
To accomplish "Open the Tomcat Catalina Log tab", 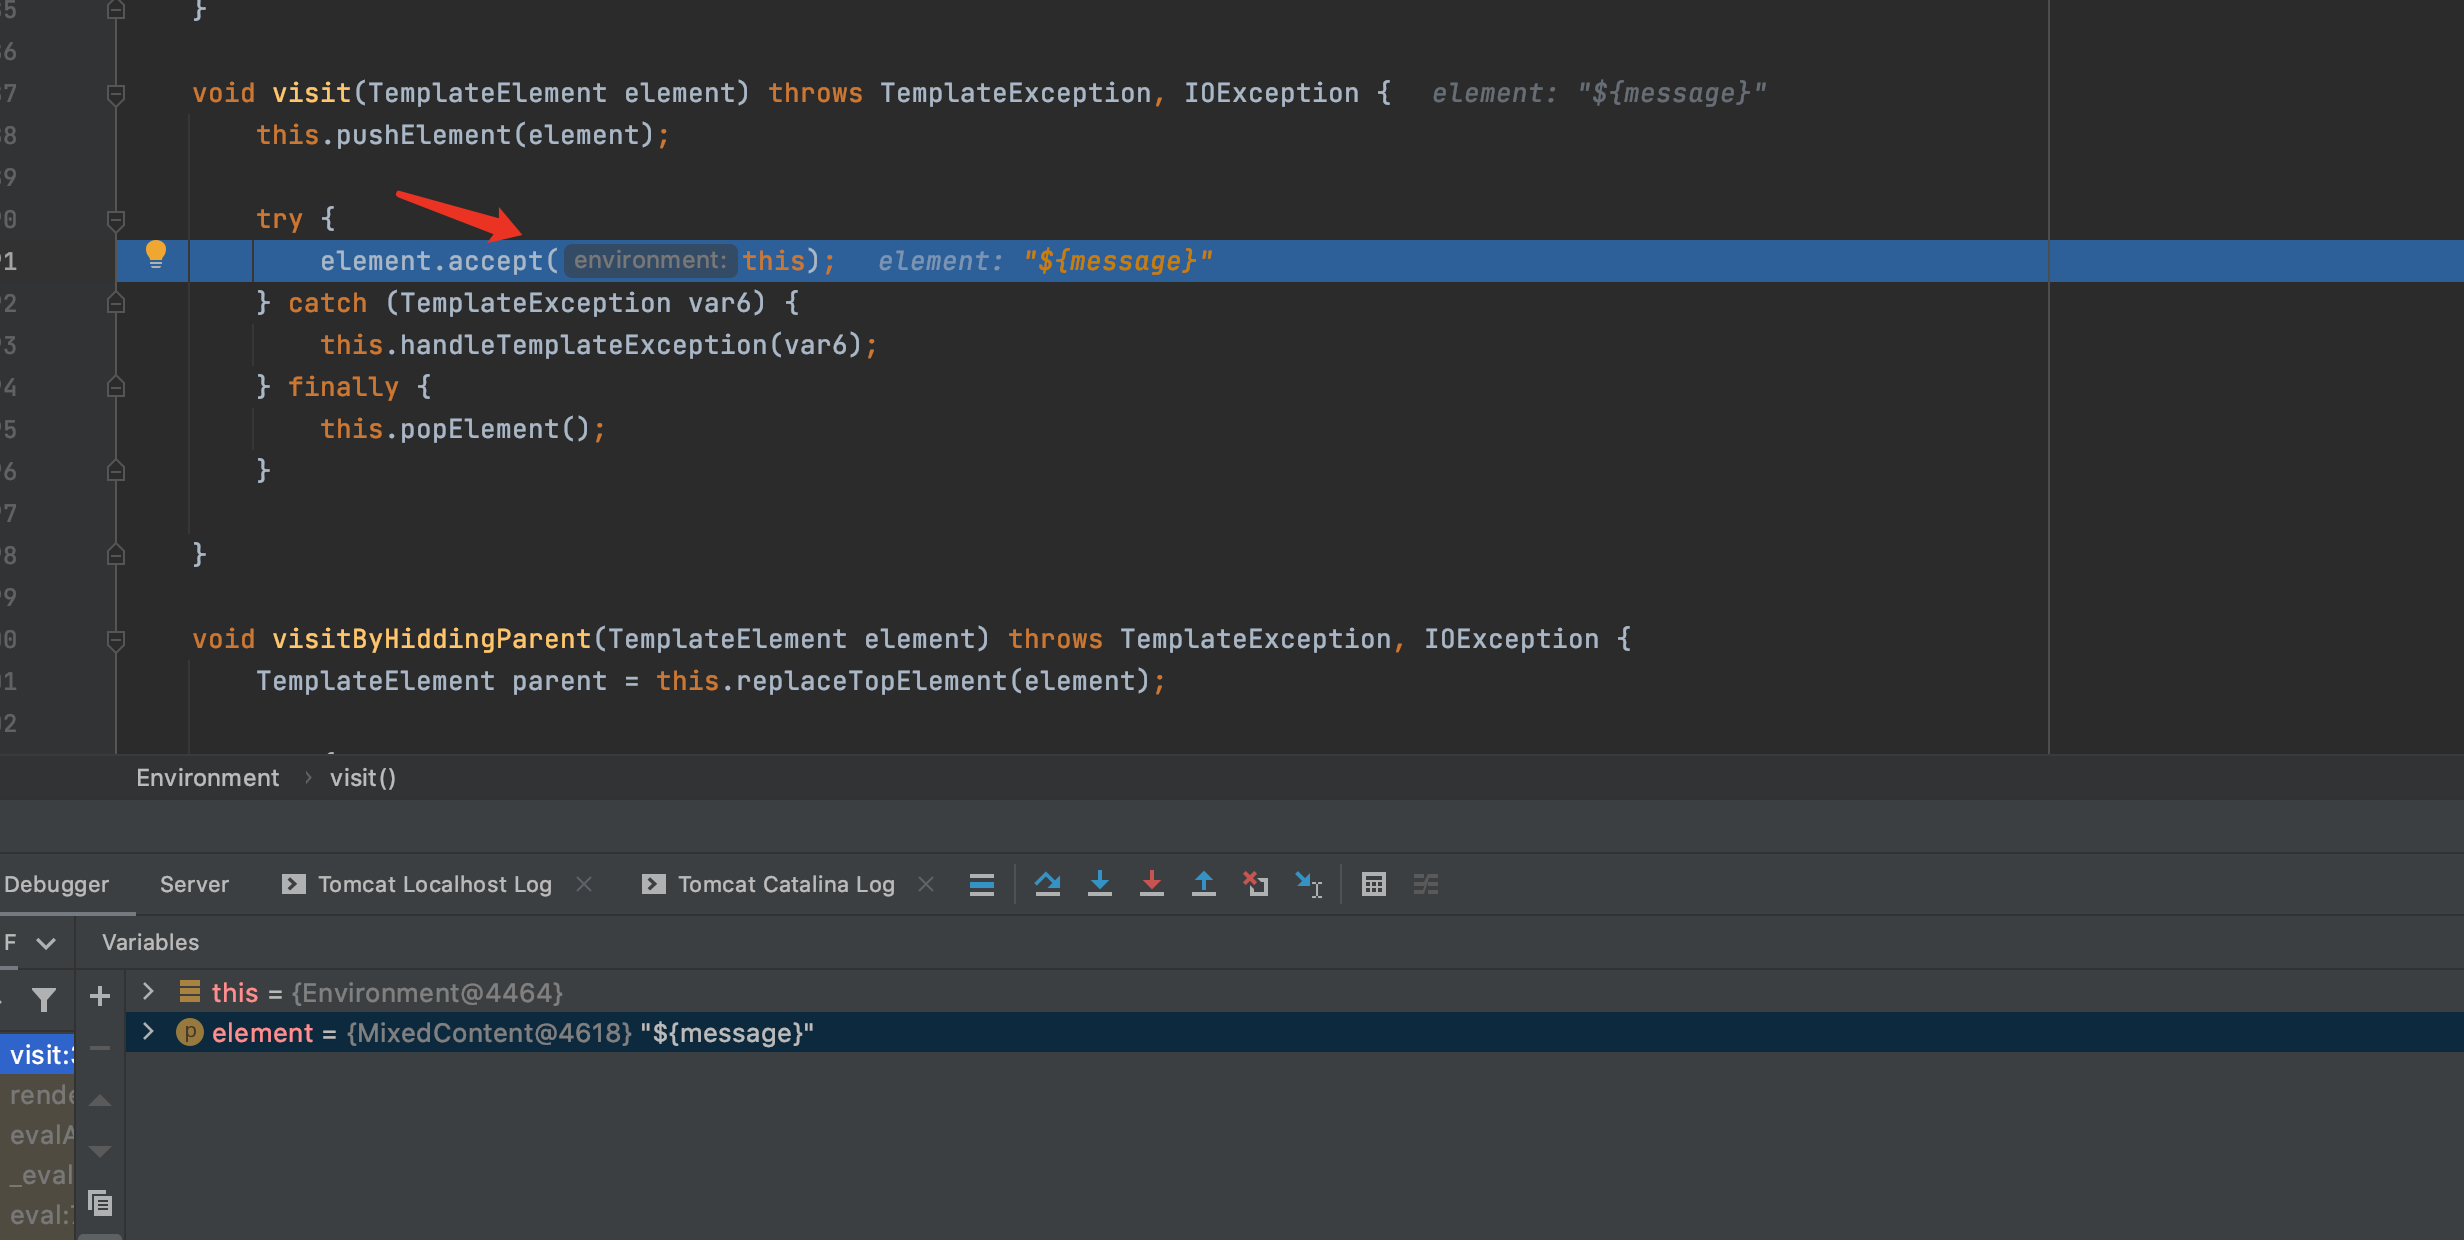I will (768, 884).
